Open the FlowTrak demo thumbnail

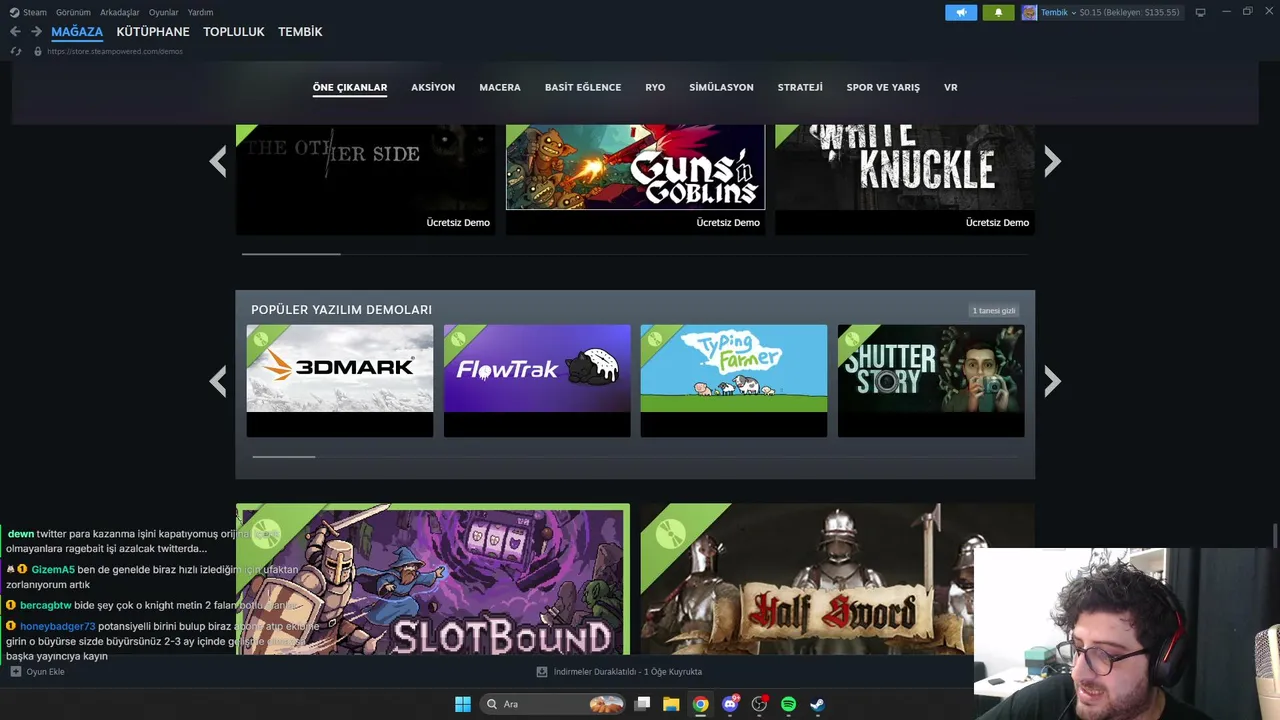537,381
